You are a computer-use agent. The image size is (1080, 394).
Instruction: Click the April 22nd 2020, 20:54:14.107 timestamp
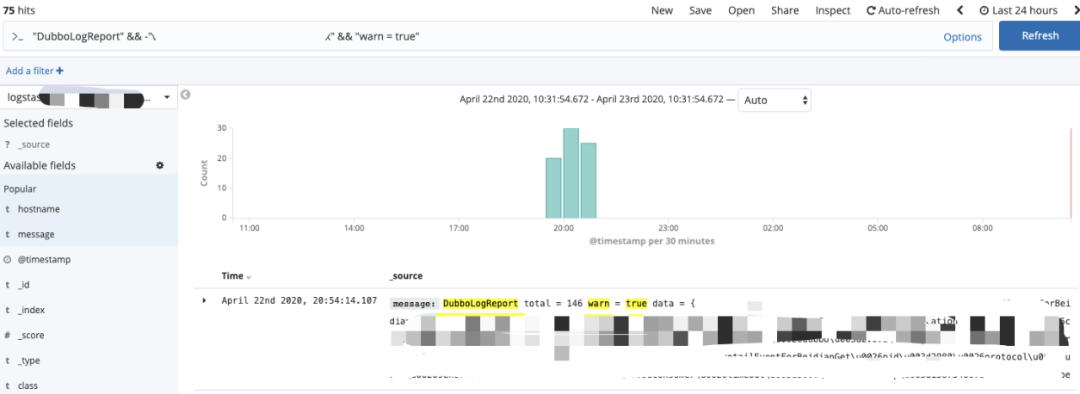tap(299, 301)
